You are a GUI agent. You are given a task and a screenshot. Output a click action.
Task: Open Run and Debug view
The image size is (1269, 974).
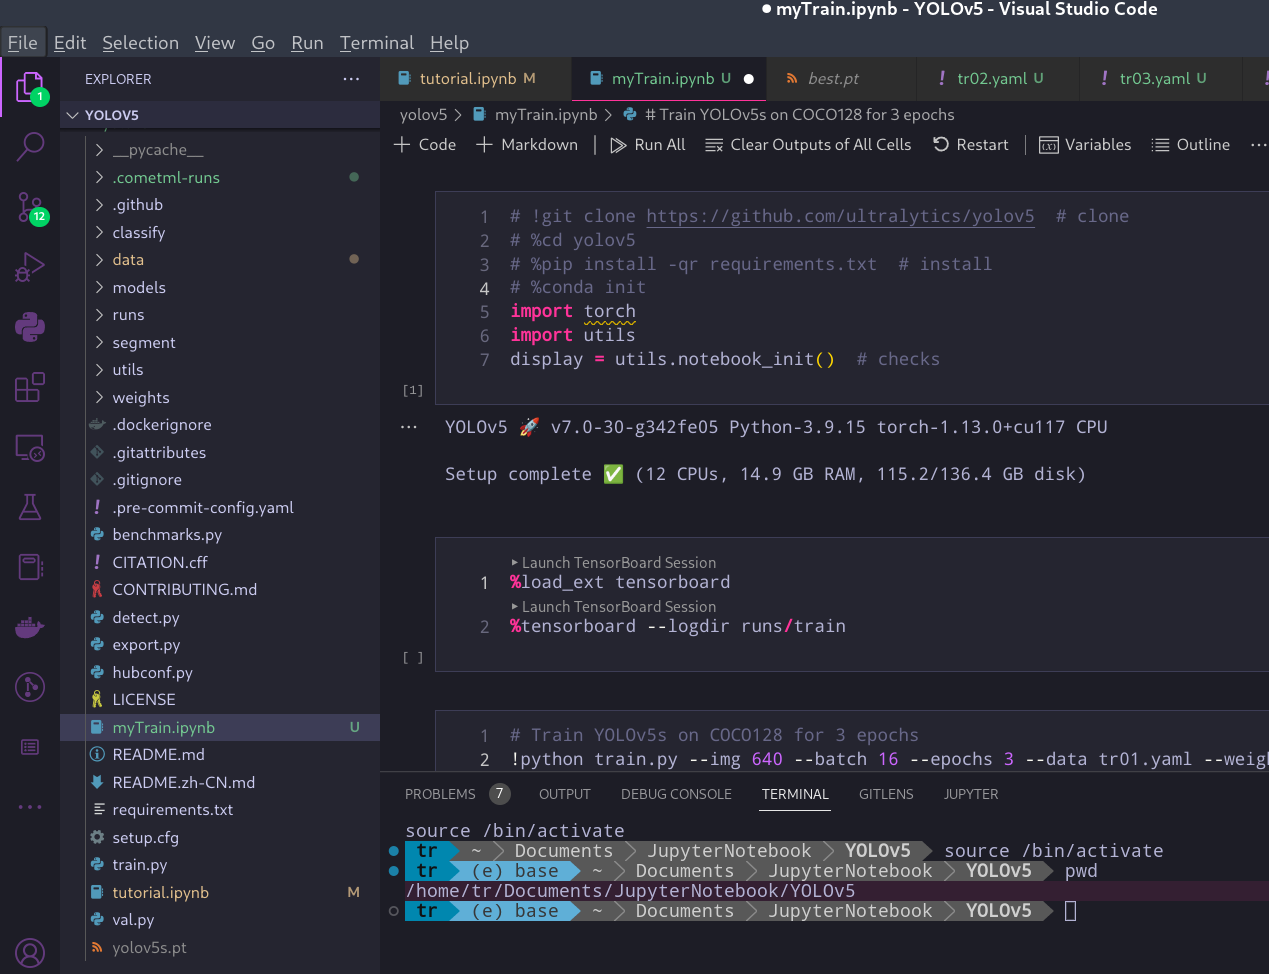[30, 267]
